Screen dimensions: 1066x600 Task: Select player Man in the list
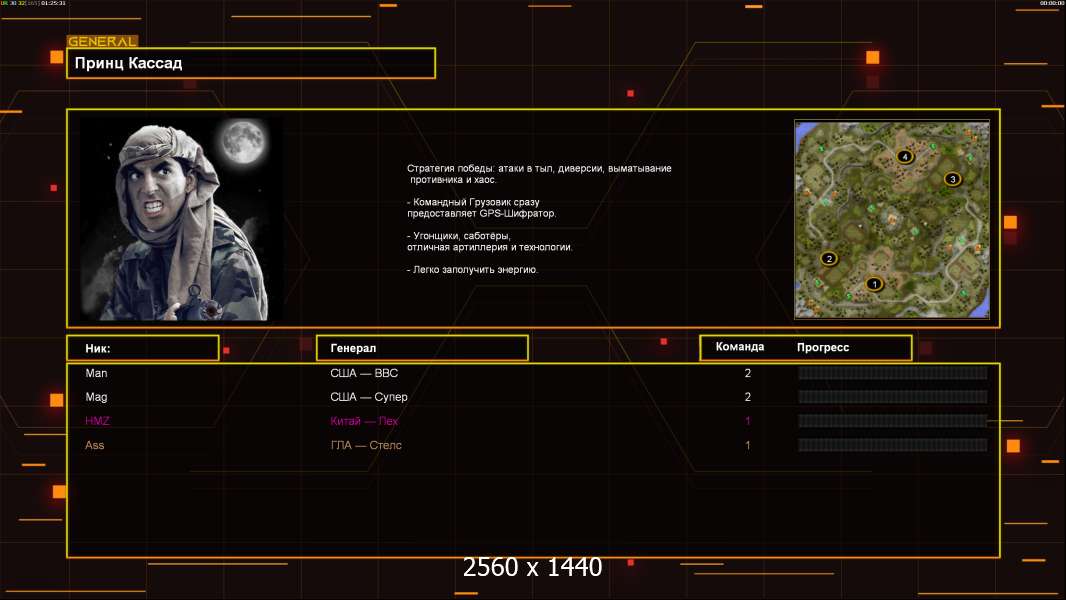tap(96, 373)
